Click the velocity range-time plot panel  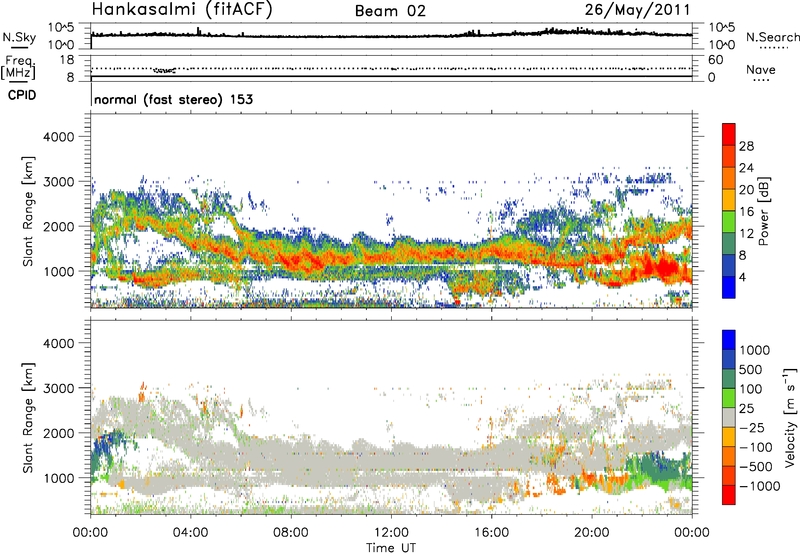pos(391,417)
